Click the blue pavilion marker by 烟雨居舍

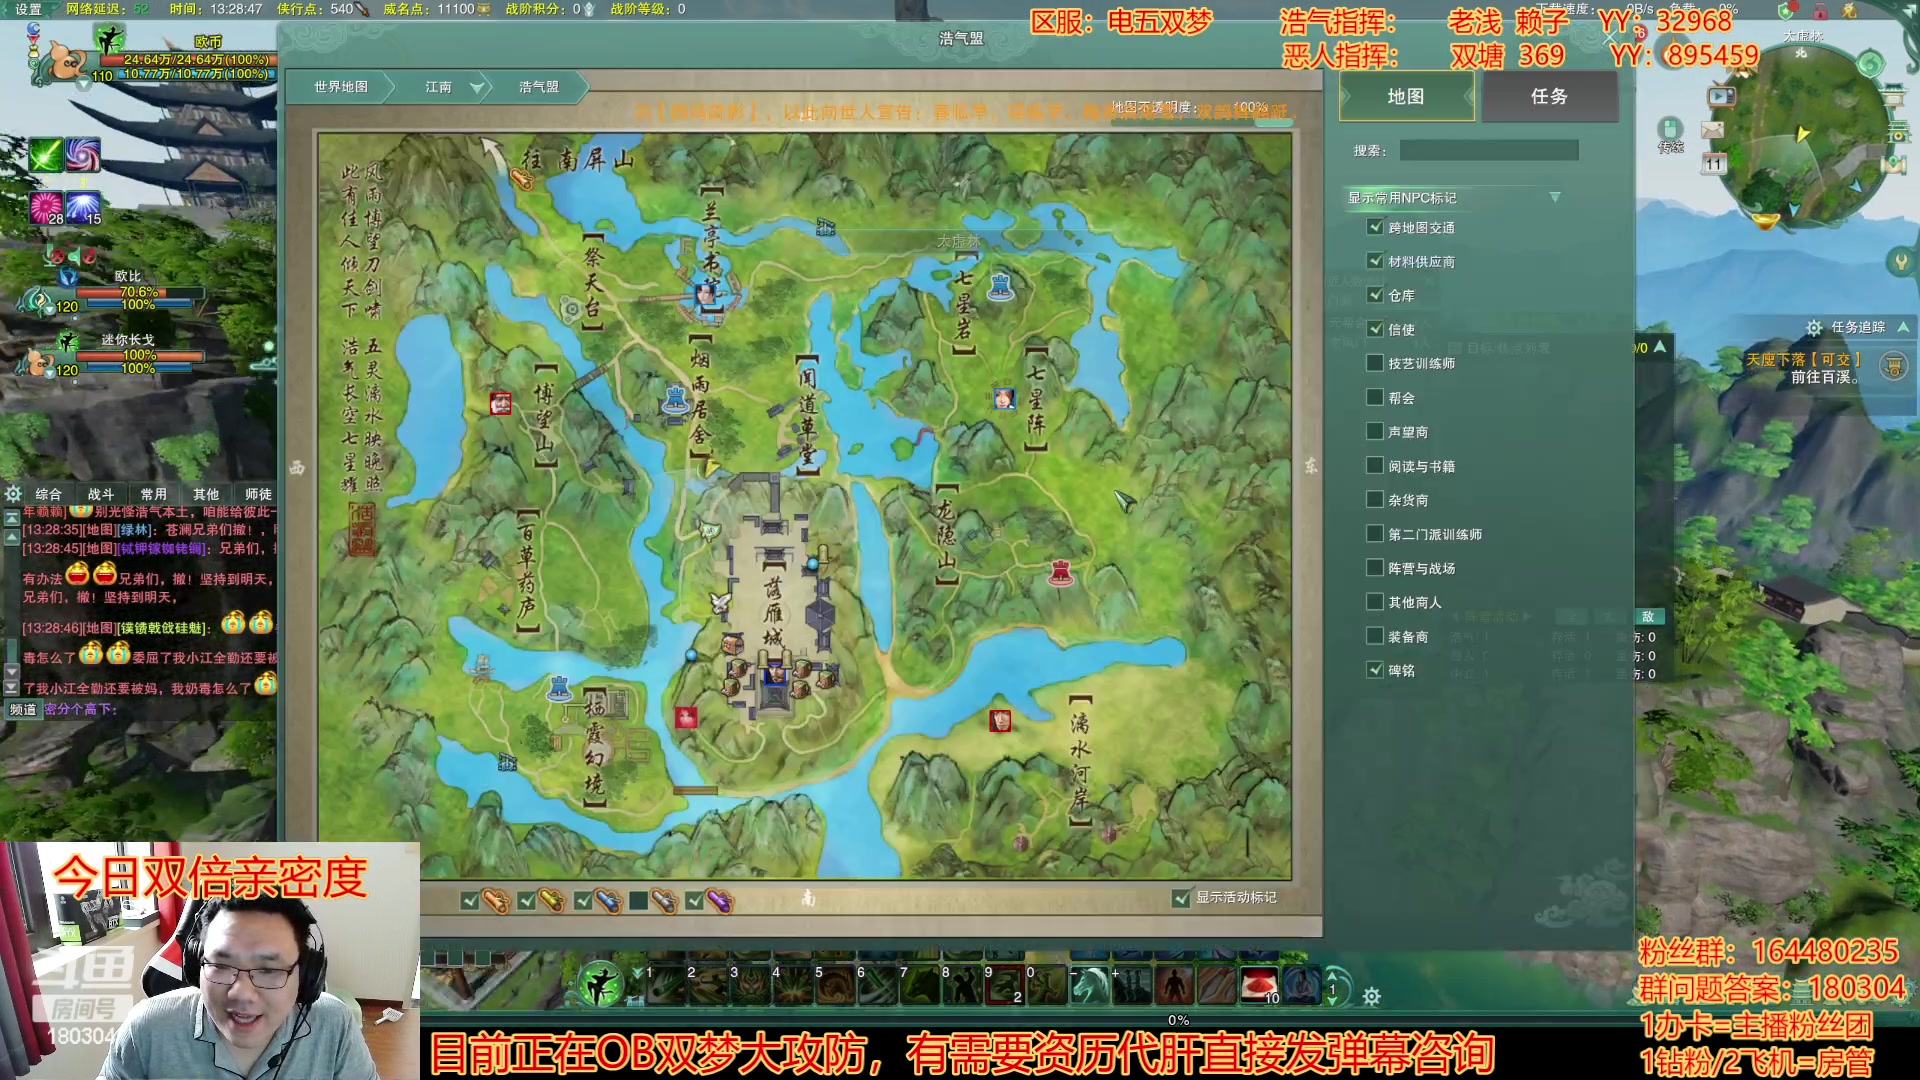tap(676, 399)
